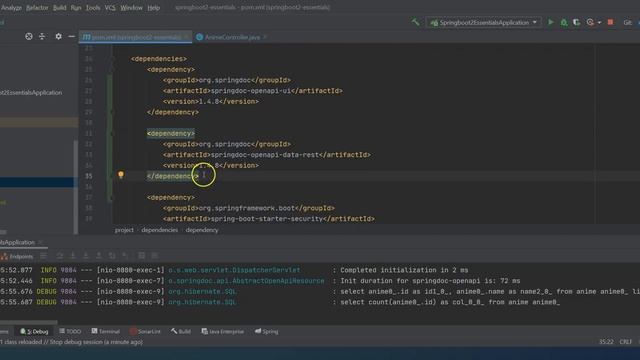Hide the Project panel with minus icon

(71, 36)
